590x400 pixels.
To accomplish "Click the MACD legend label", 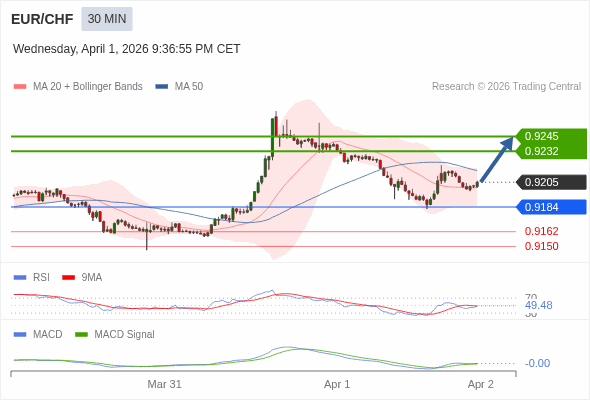I will 48,334.
